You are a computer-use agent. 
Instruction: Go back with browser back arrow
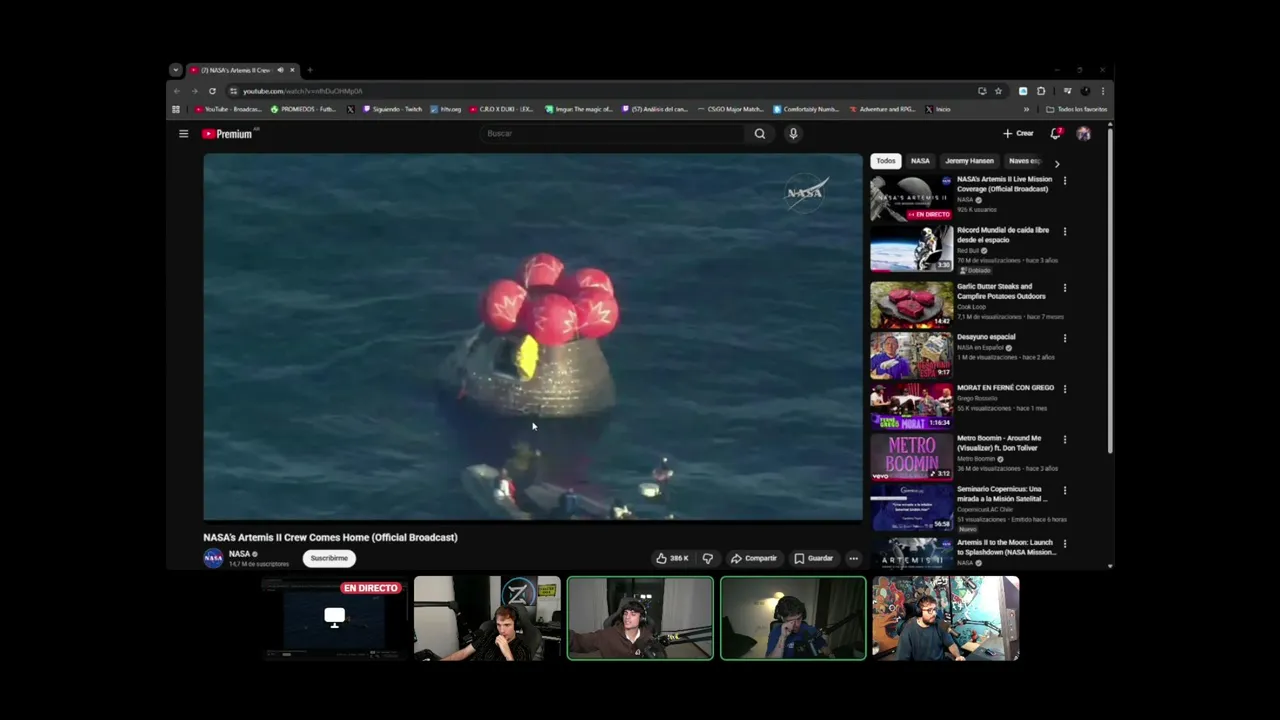coord(177,91)
